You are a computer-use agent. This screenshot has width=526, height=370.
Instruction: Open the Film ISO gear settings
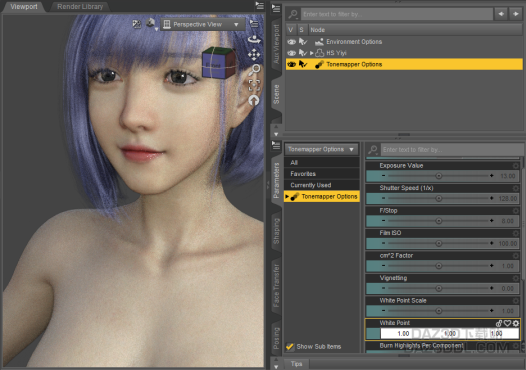[x=516, y=233]
